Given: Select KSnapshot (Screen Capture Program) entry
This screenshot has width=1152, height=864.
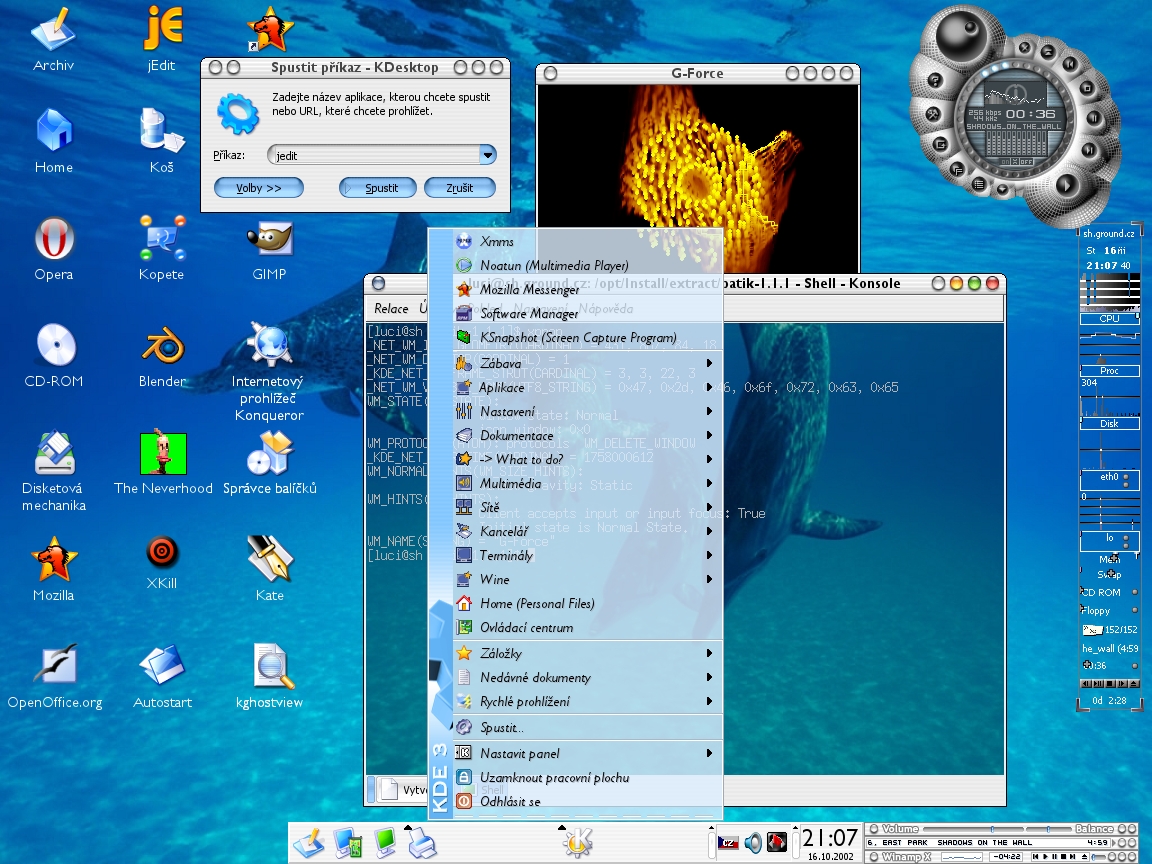Looking at the screenshot, I should (x=588, y=337).
